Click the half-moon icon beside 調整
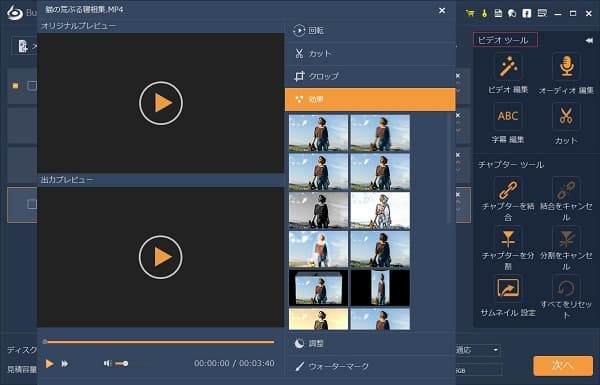Viewport: 600px width, 385px height. coord(299,343)
